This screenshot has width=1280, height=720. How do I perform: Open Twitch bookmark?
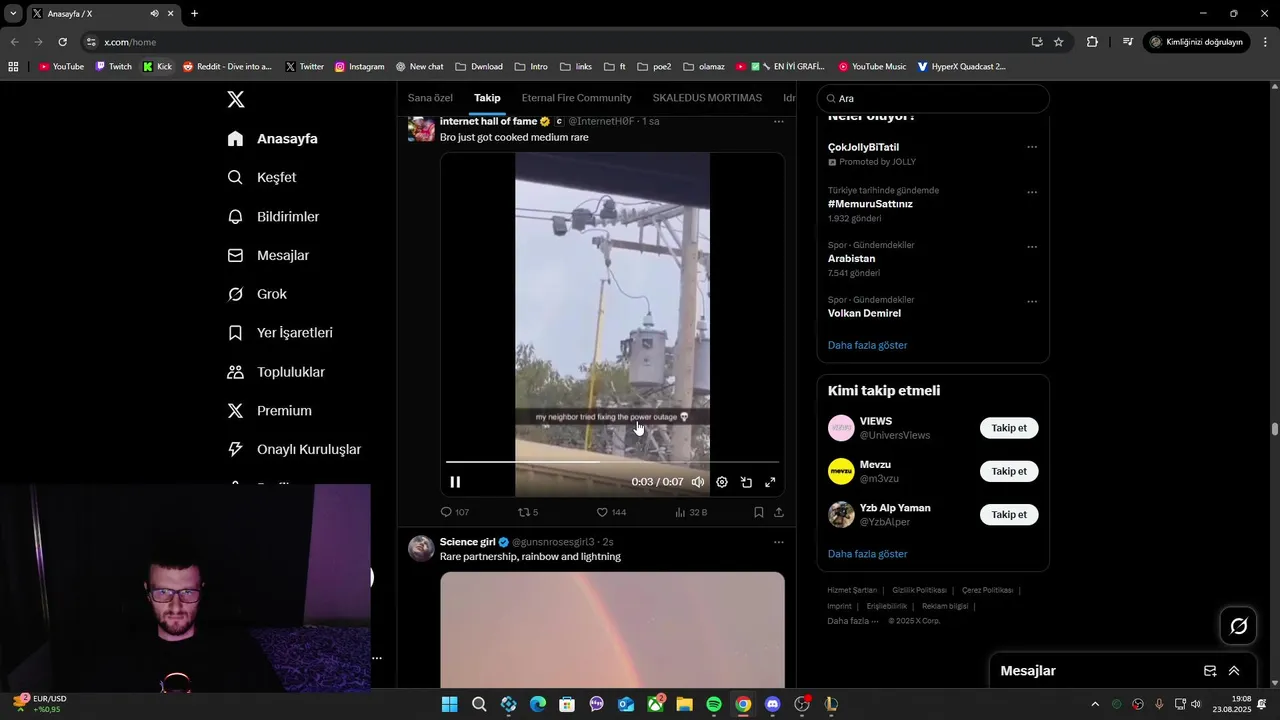pyautogui.click(x=113, y=67)
